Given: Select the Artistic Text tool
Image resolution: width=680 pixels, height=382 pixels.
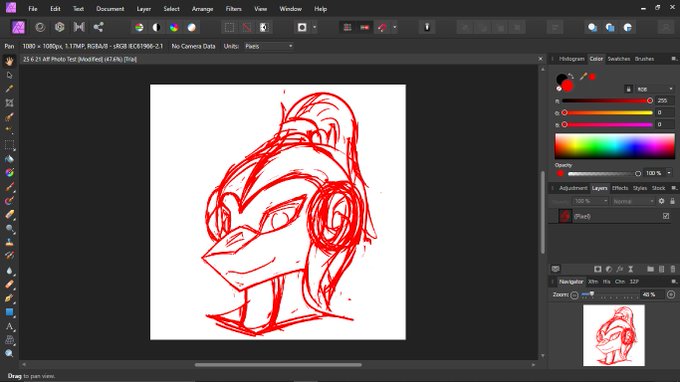Looking at the screenshot, I should (9, 326).
